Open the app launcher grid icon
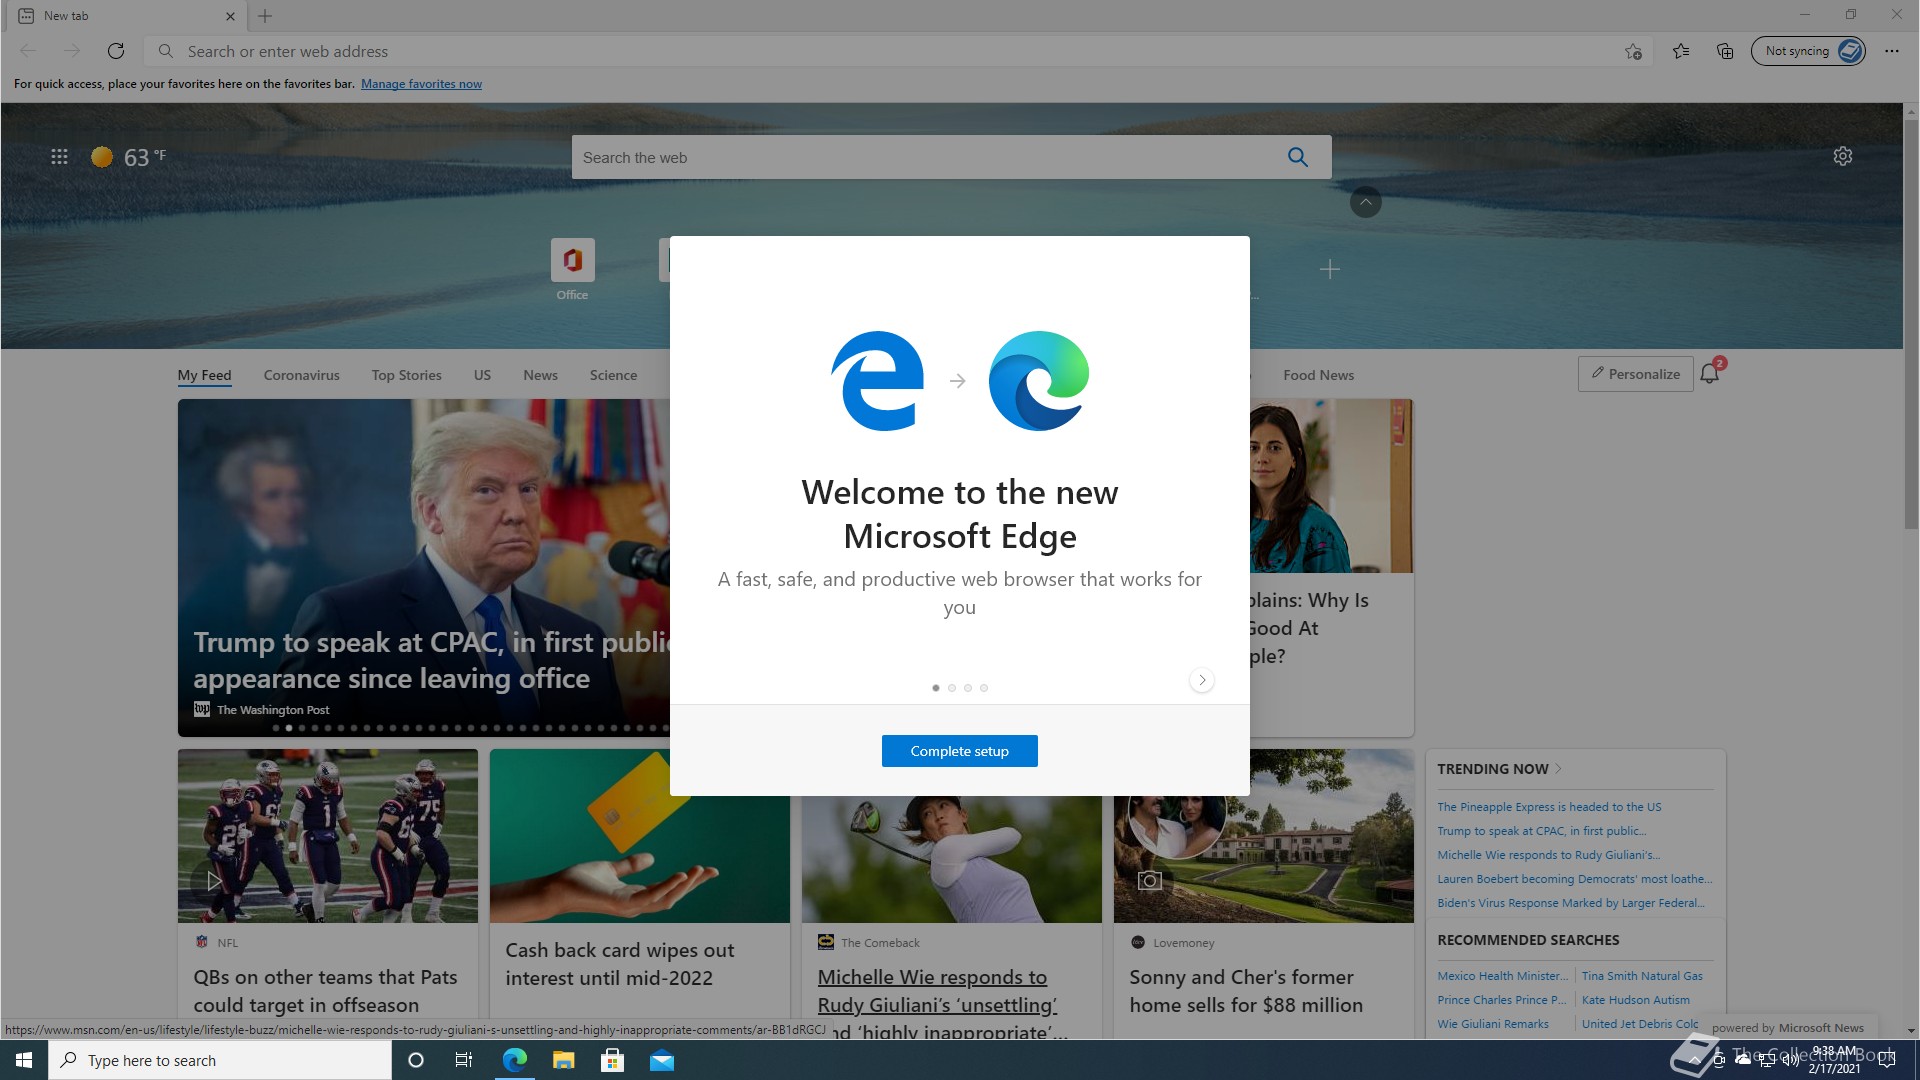Screen dimensions: 1920x1080 click(x=59, y=157)
